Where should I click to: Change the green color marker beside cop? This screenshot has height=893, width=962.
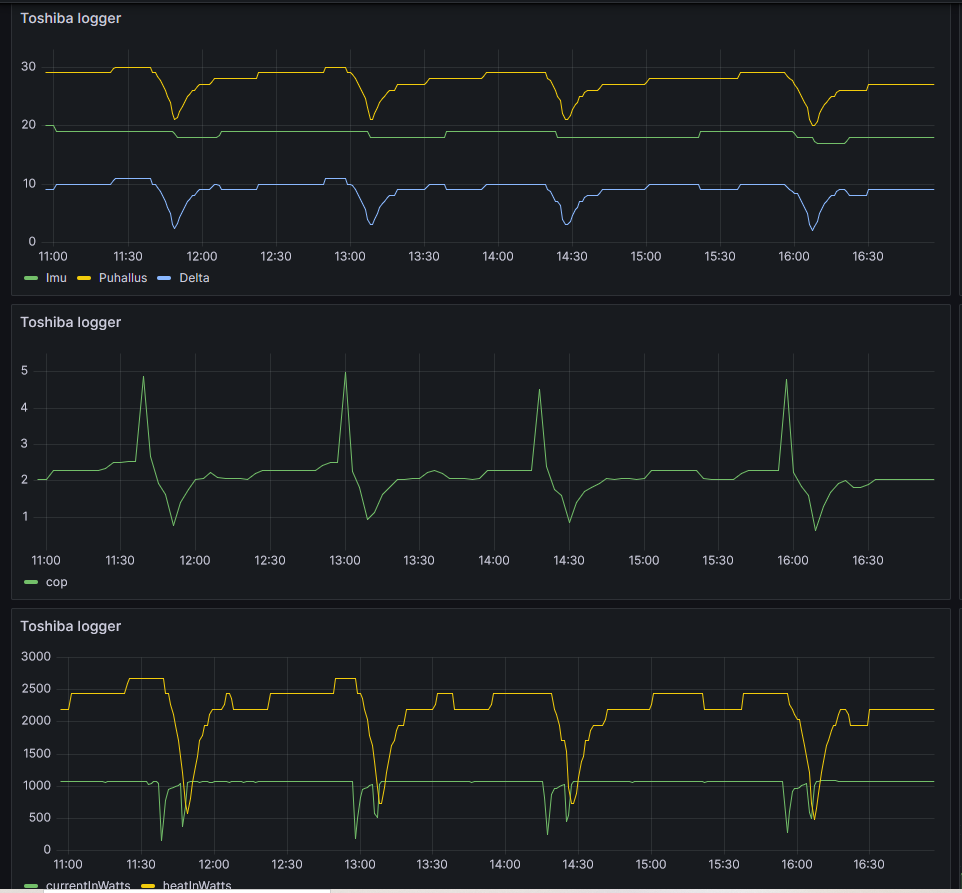(30, 581)
